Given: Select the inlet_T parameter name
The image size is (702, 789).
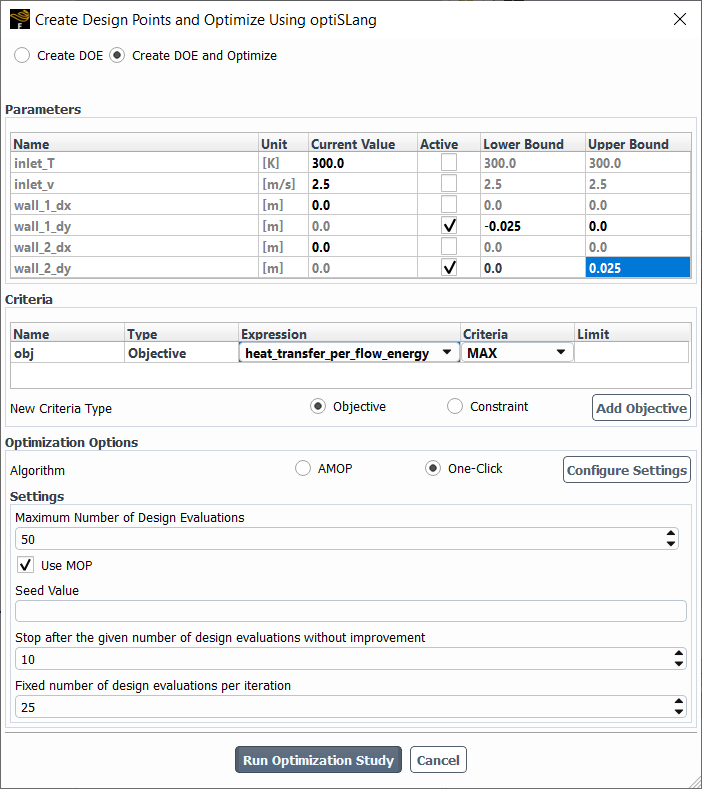Looking at the screenshot, I should pos(135,163).
